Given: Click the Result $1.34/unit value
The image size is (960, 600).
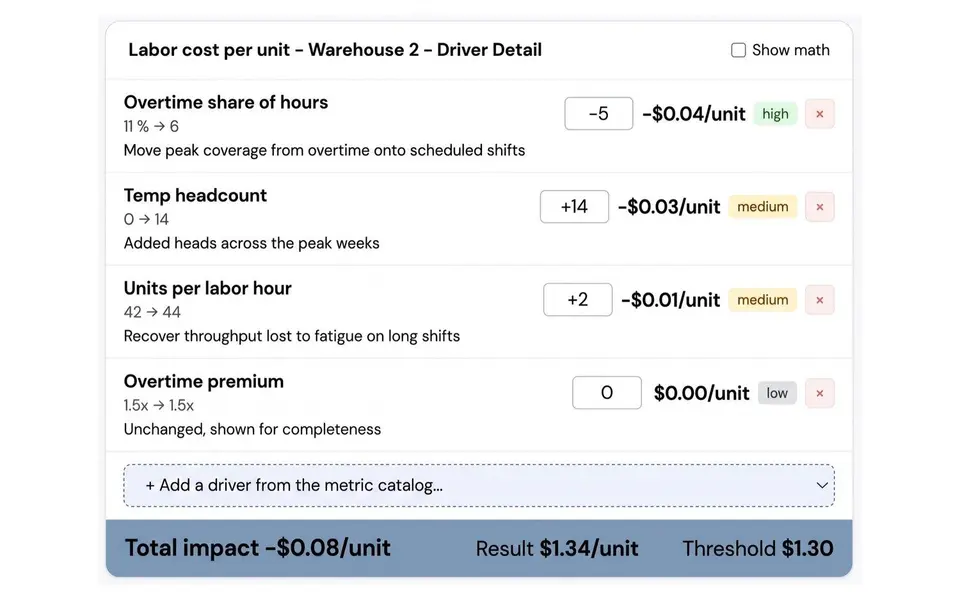Looking at the screenshot, I should pos(557,549).
